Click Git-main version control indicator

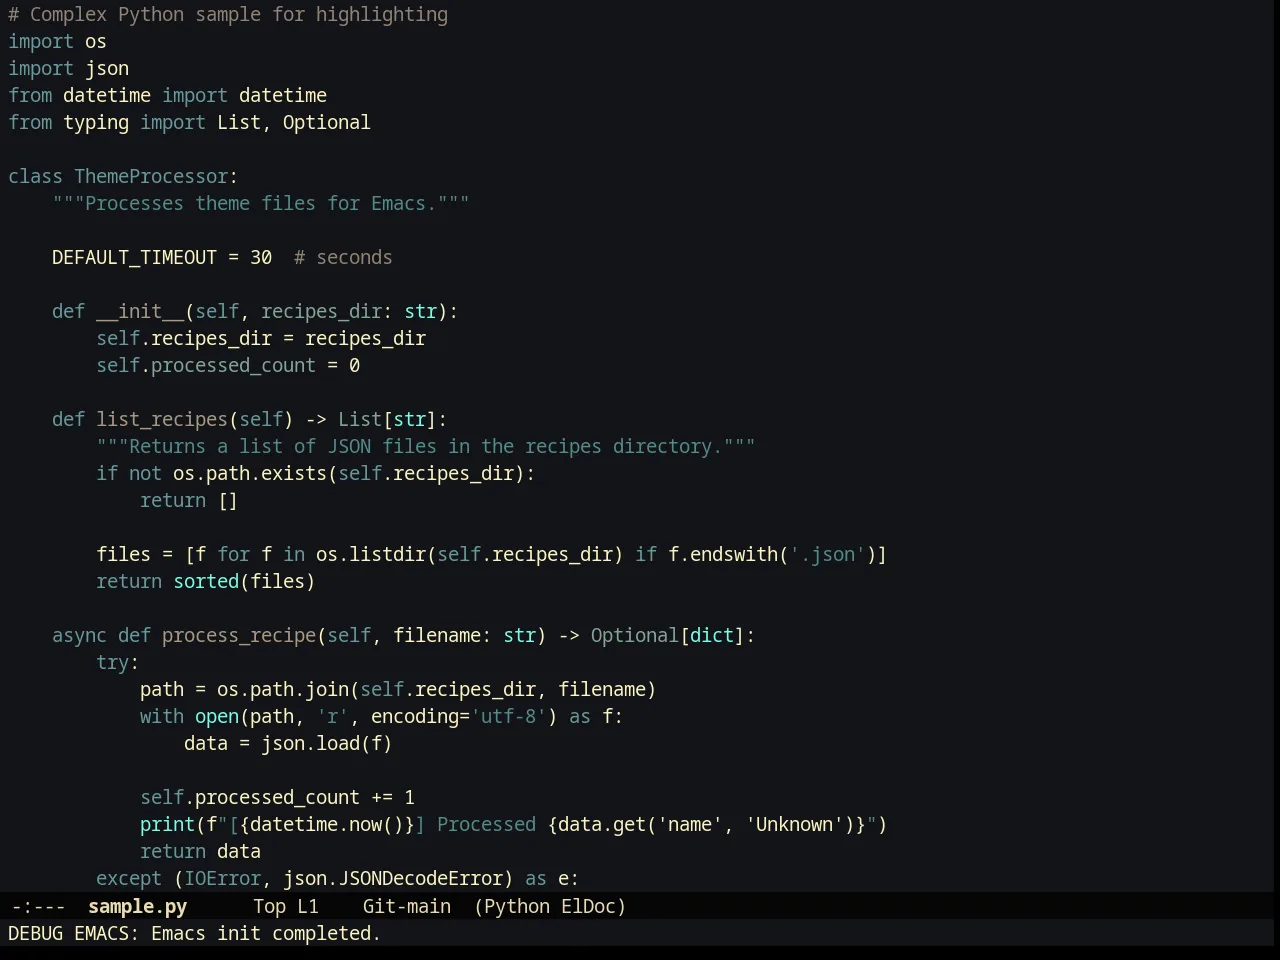(x=406, y=906)
